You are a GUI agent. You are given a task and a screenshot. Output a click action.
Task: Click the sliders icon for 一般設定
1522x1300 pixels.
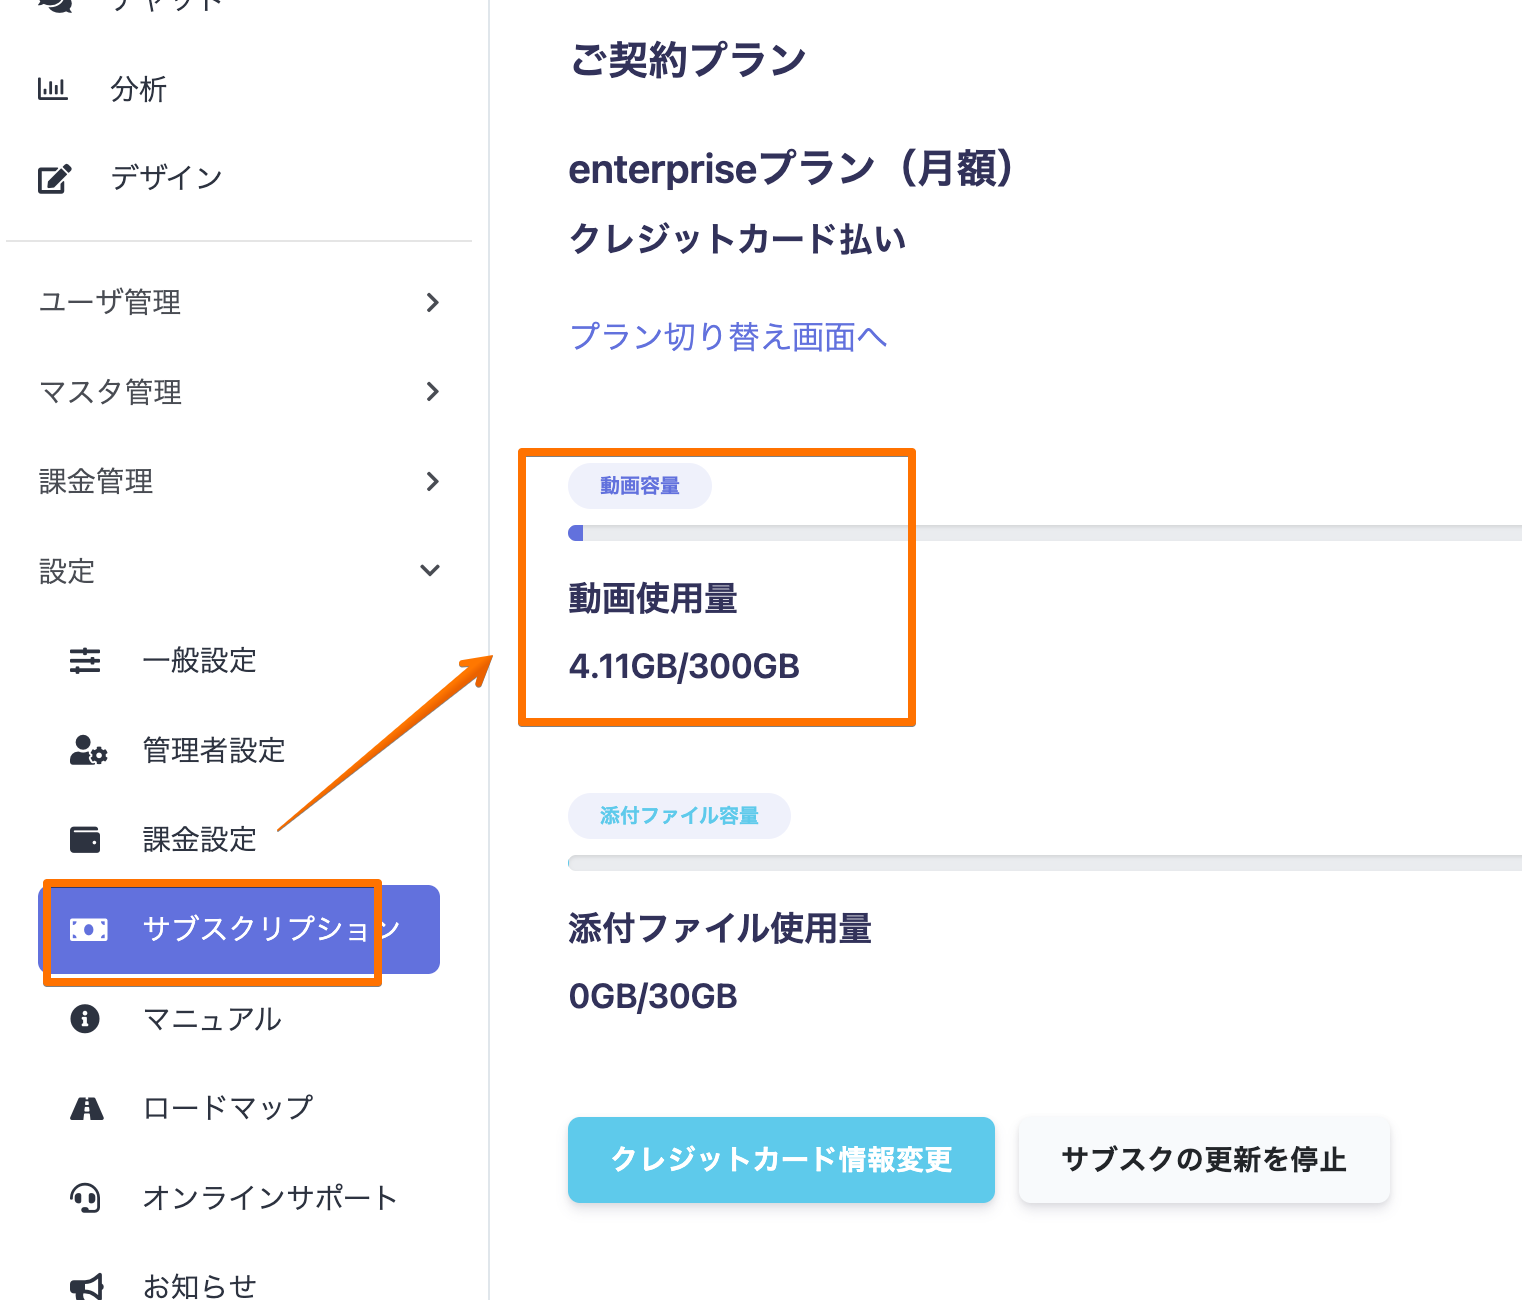[x=85, y=660]
